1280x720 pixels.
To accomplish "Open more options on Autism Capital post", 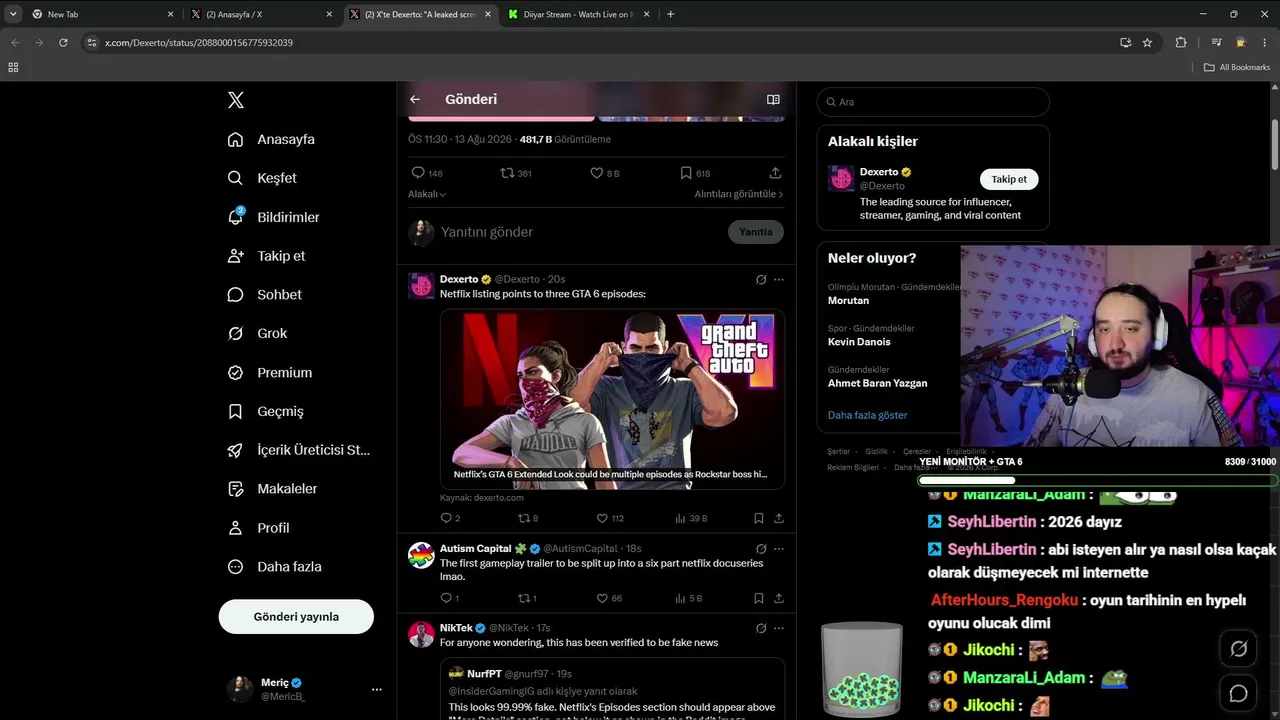I will (779, 549).
